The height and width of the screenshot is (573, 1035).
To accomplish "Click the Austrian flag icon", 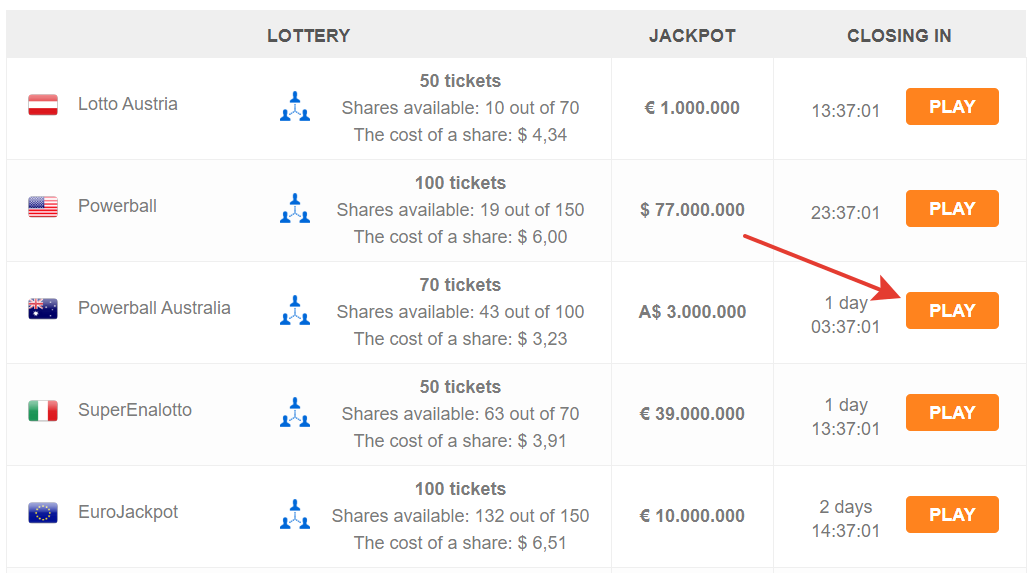I will pos(43,104).
